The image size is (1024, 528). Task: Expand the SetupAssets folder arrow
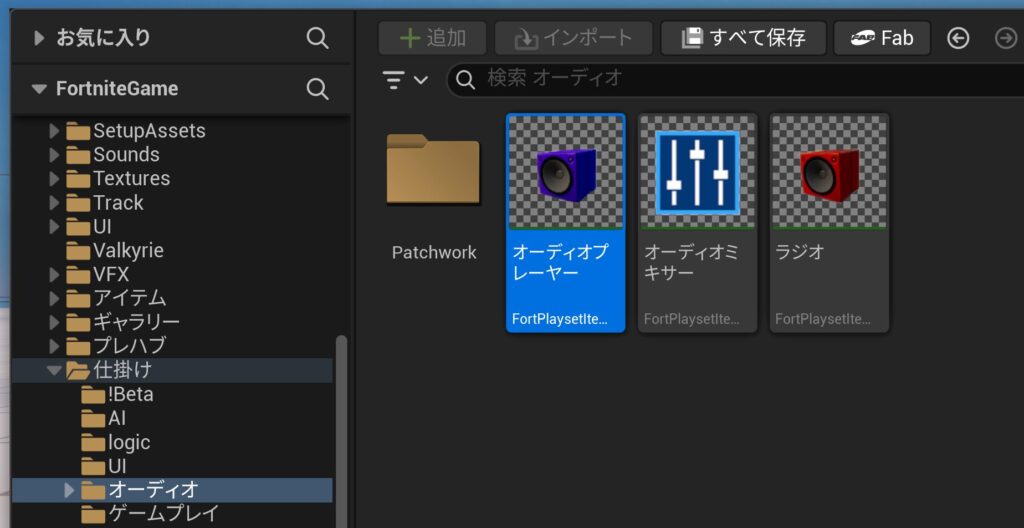(55, 131)
